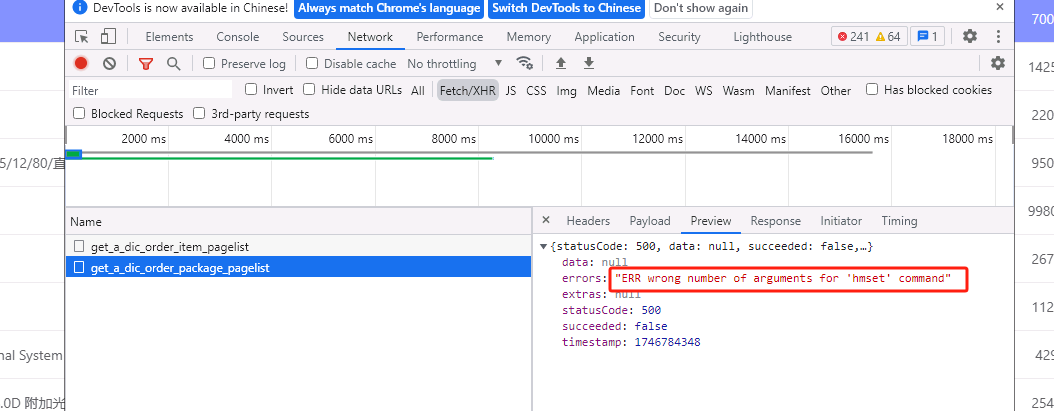Activate the inspect element picker icon

(x=82, y=36)
